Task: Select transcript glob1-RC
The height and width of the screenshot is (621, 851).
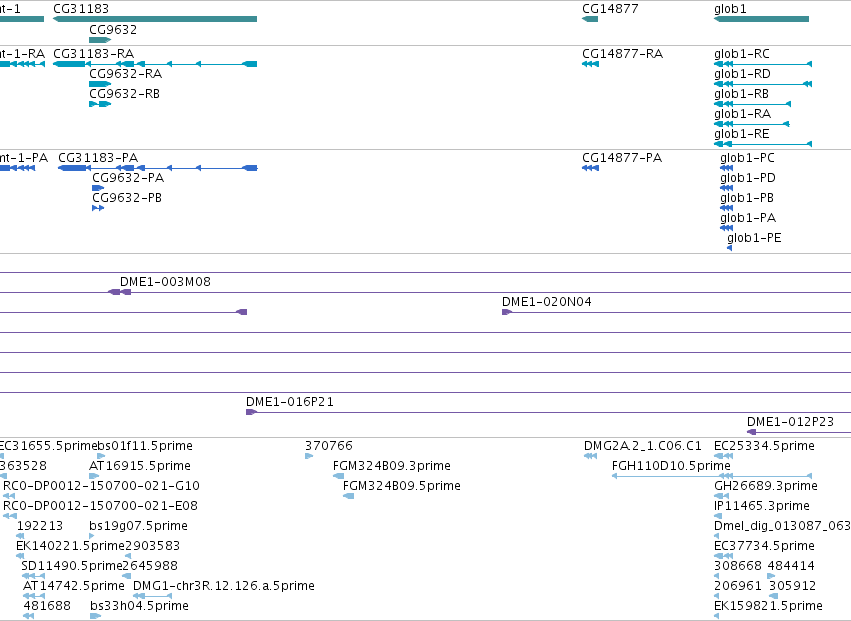Action: (x=763, y=64)
